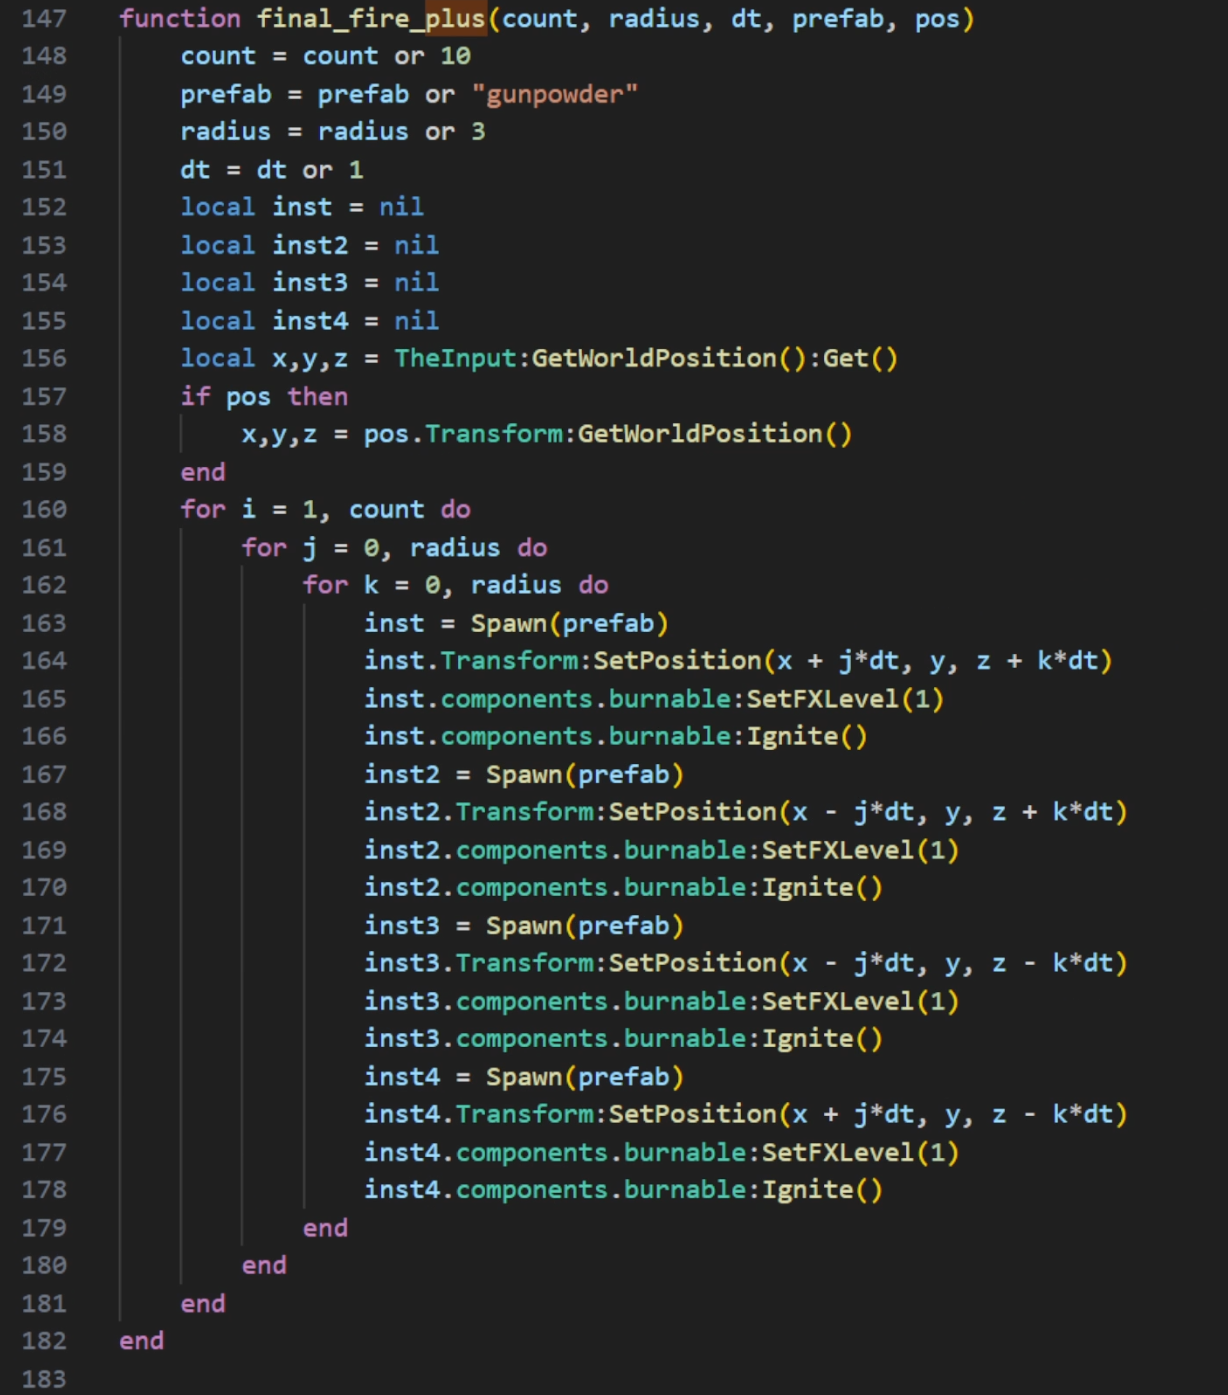The width and height of the screenshot is (1228, 1395).
Task: Click line number 147 in the gutter
Action: point(44,19)
